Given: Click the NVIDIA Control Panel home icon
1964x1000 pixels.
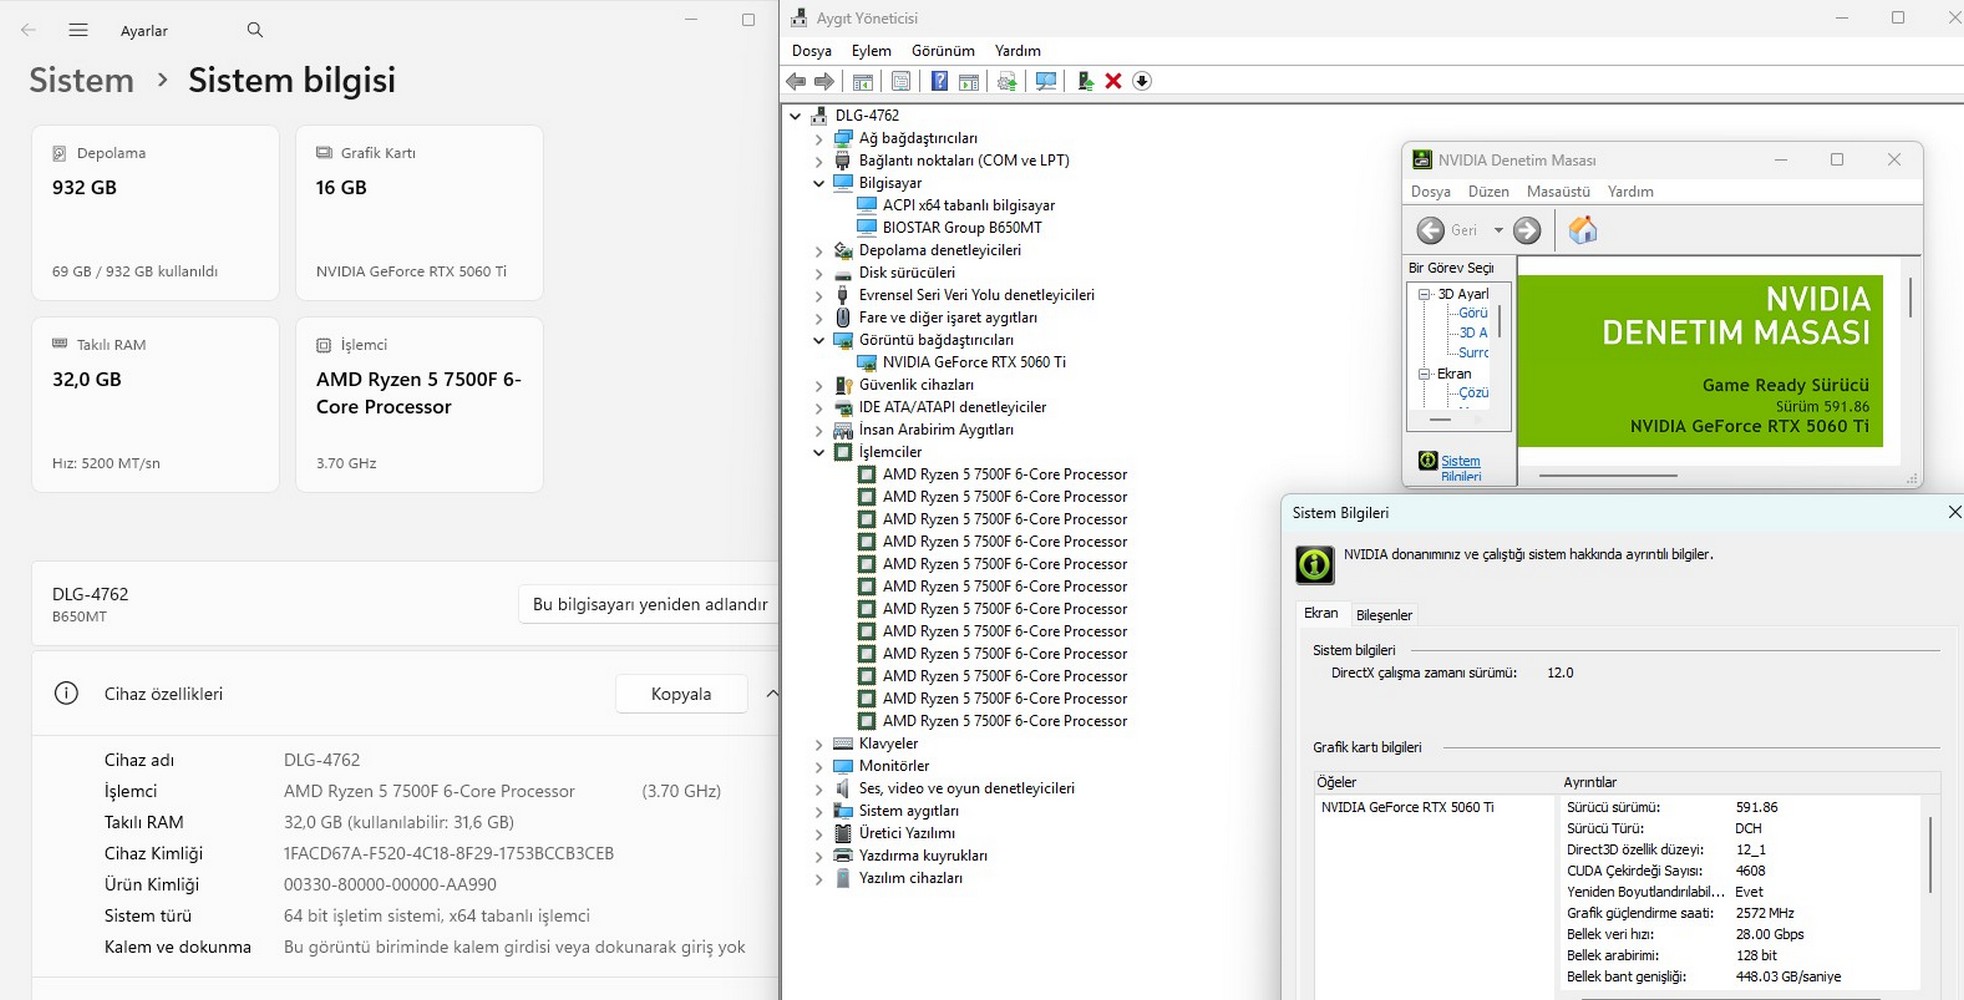Looking at the screenshot, I should coord(1582,230).
